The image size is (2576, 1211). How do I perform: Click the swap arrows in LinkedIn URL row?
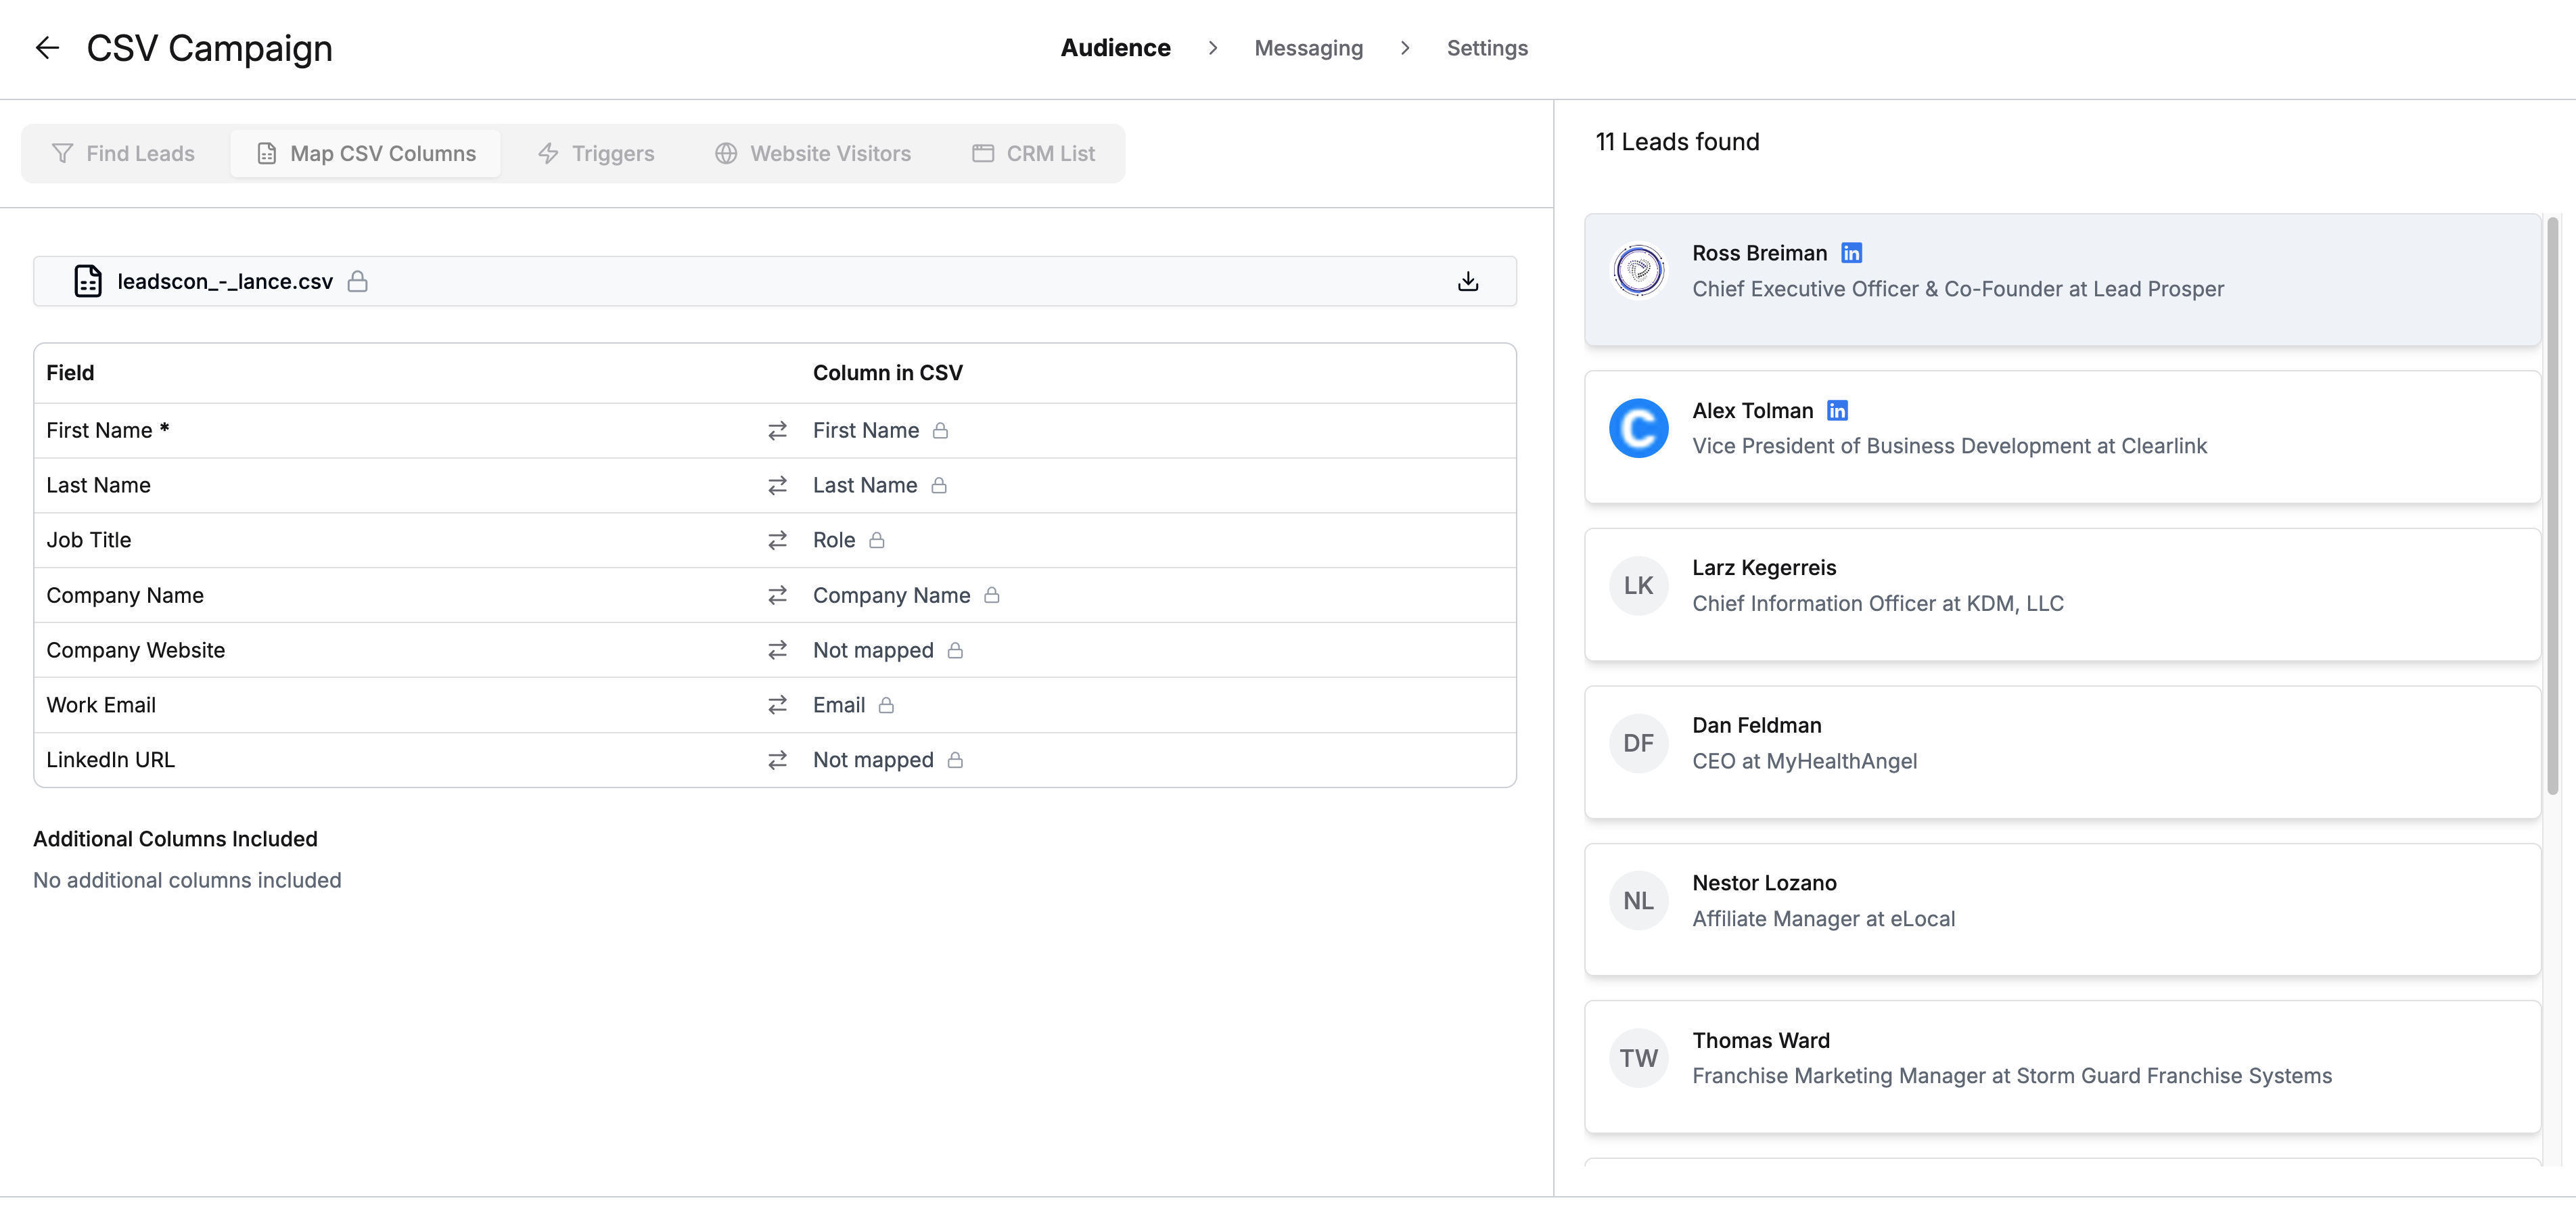pyautogui.click(x=777, y=761)
